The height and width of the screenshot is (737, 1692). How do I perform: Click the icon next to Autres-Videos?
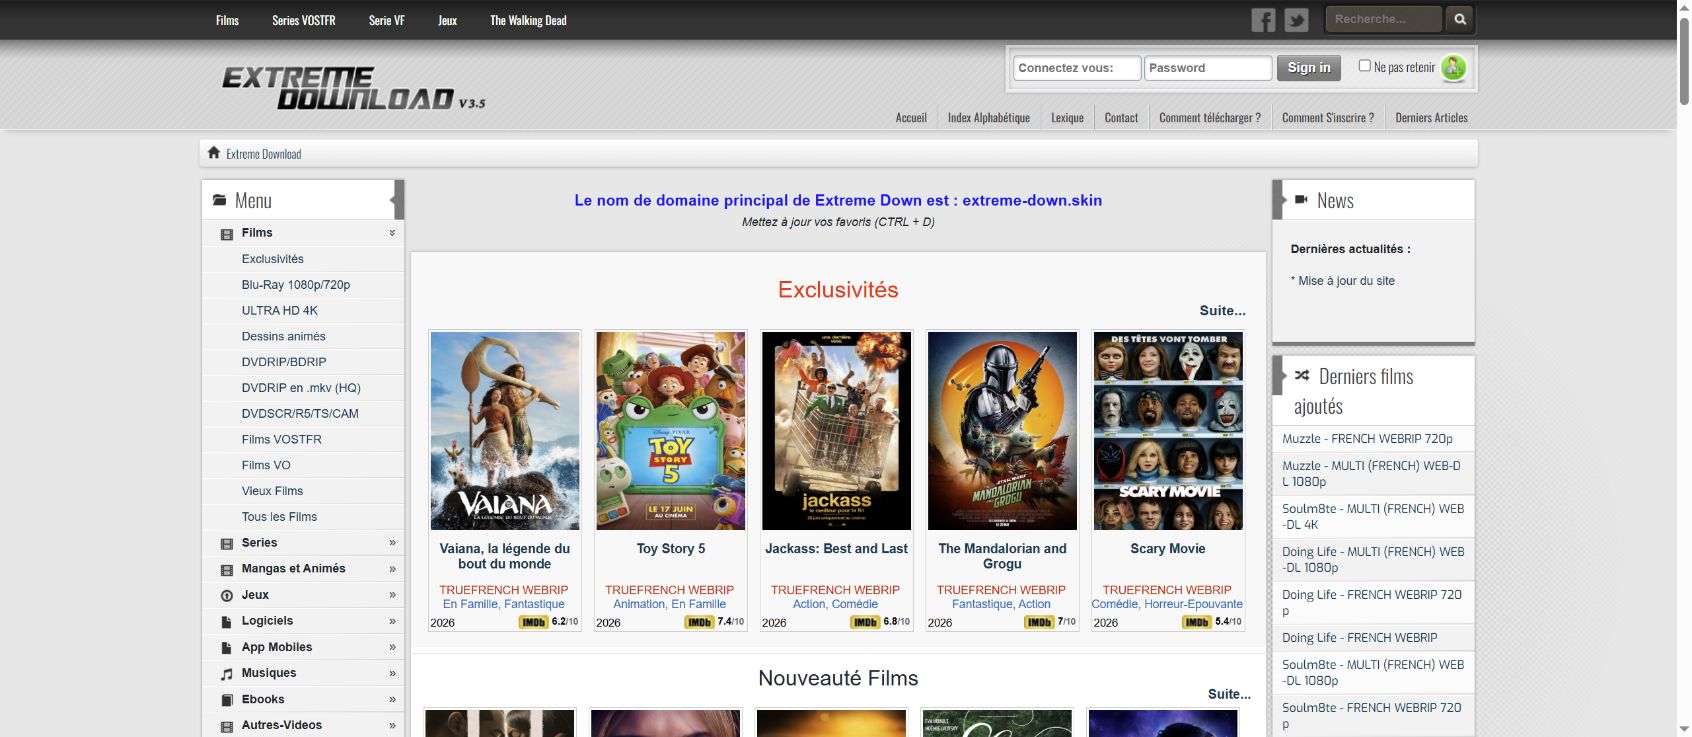click(x=227, y=726)
